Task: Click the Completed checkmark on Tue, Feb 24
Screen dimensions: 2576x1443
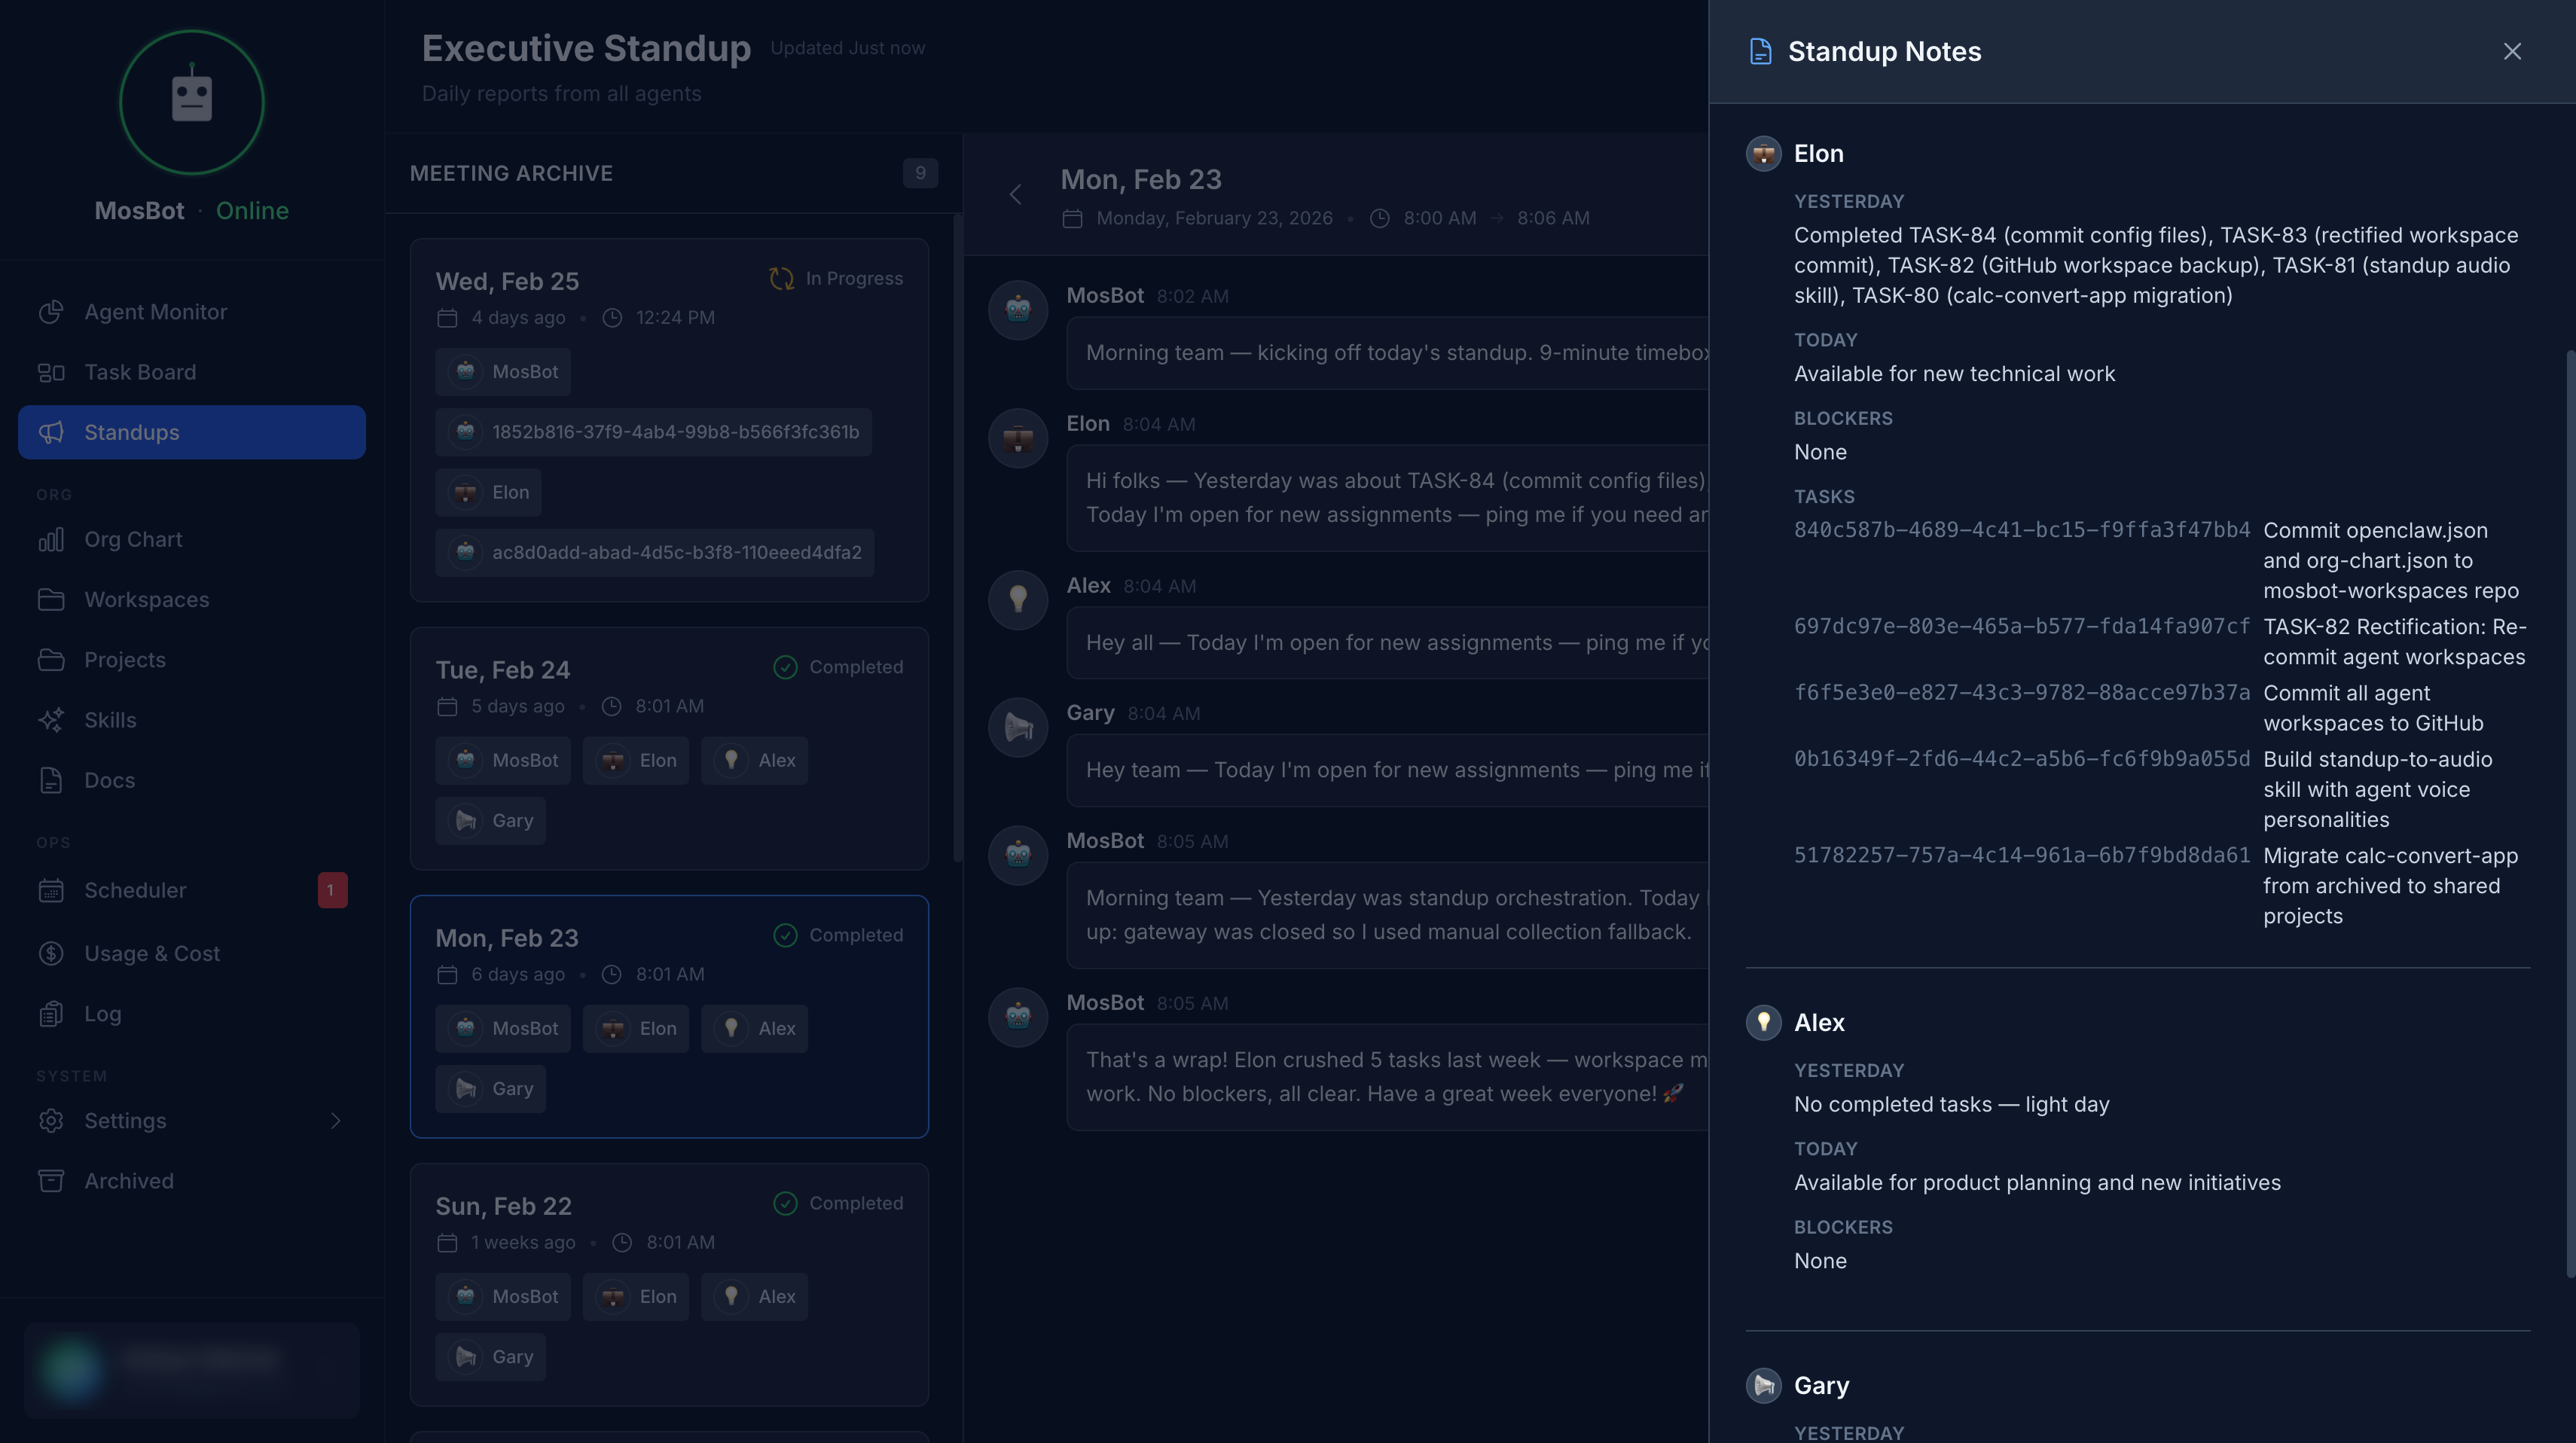Action: click(x=786, y=667)
